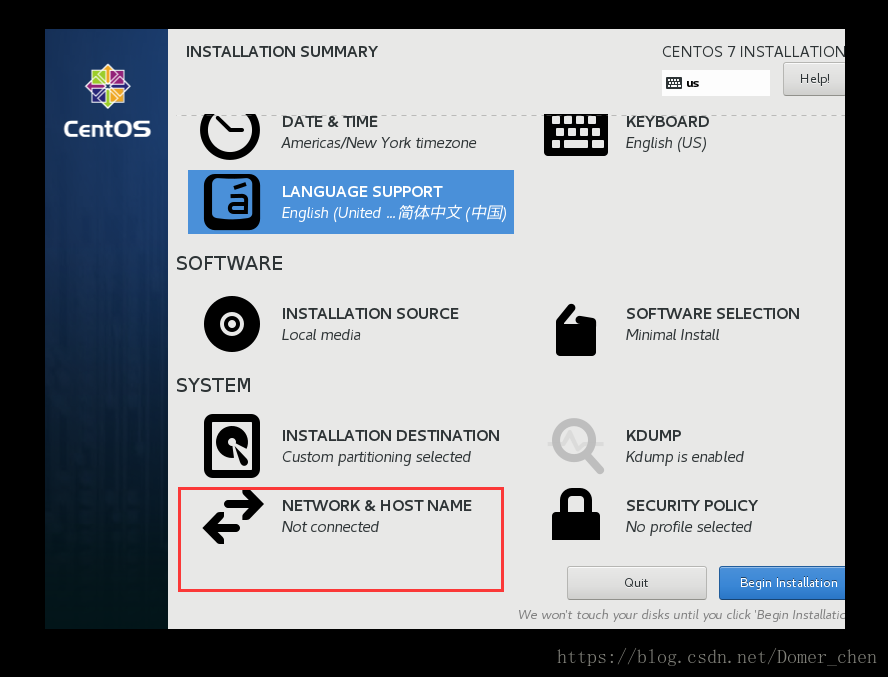Open LANGUAGE SUPPORT label

[362, 191]
